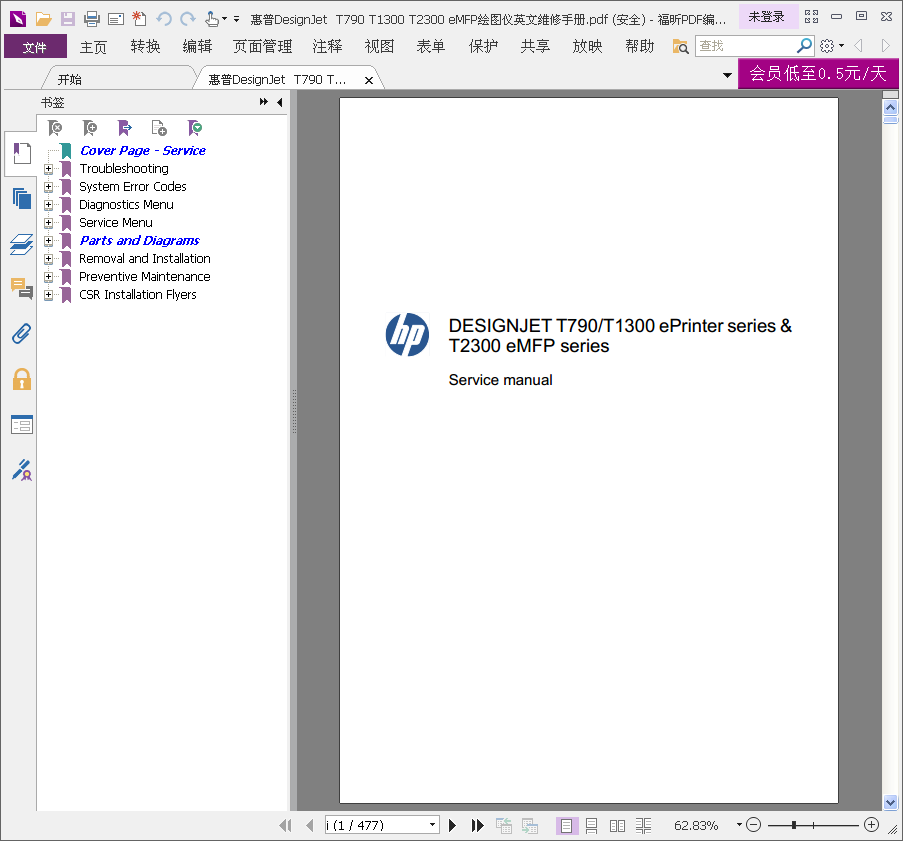Go to the first page button
The height and width of the screenshot is (841, 903).
285,825
